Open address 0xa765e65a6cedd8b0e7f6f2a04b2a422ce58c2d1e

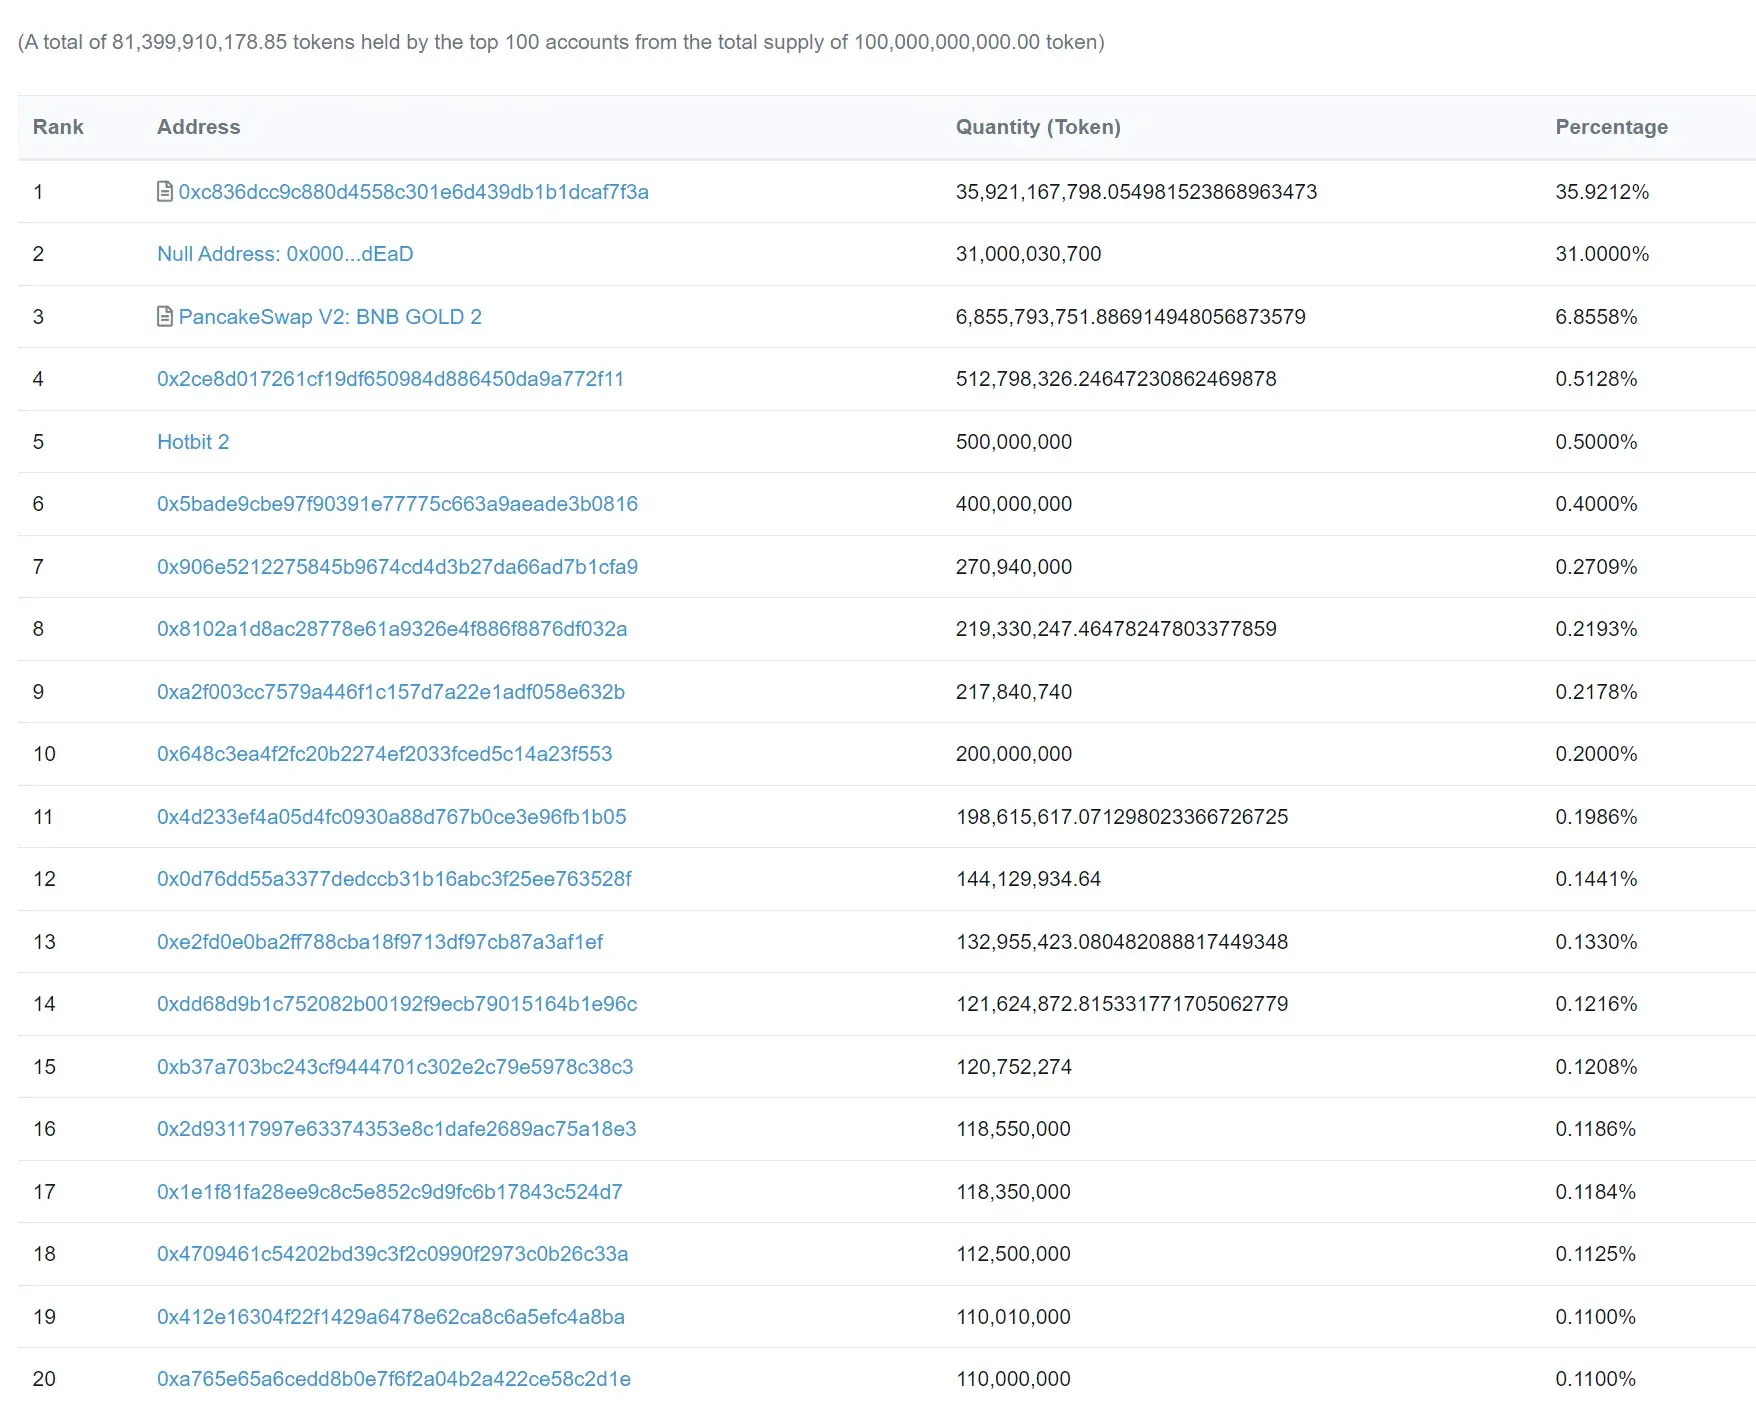[x=394, y=1379]
